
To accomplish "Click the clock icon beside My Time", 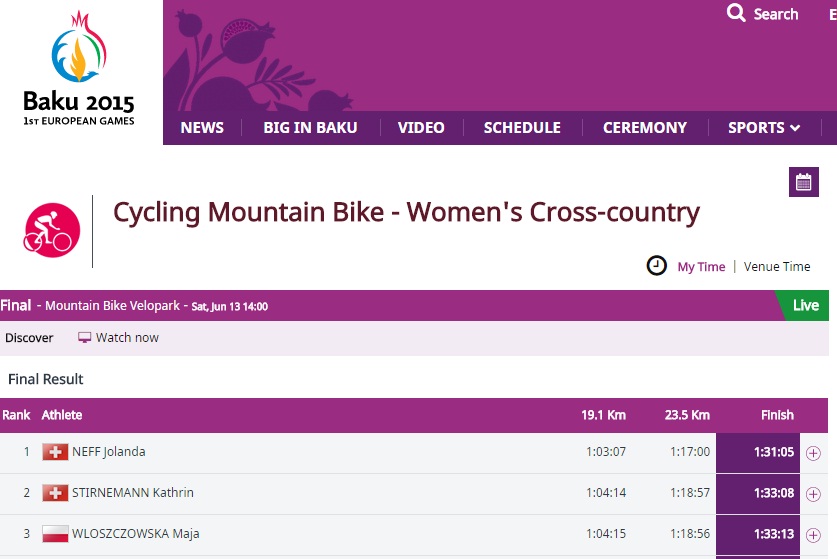I will click(x=657, y=265).
